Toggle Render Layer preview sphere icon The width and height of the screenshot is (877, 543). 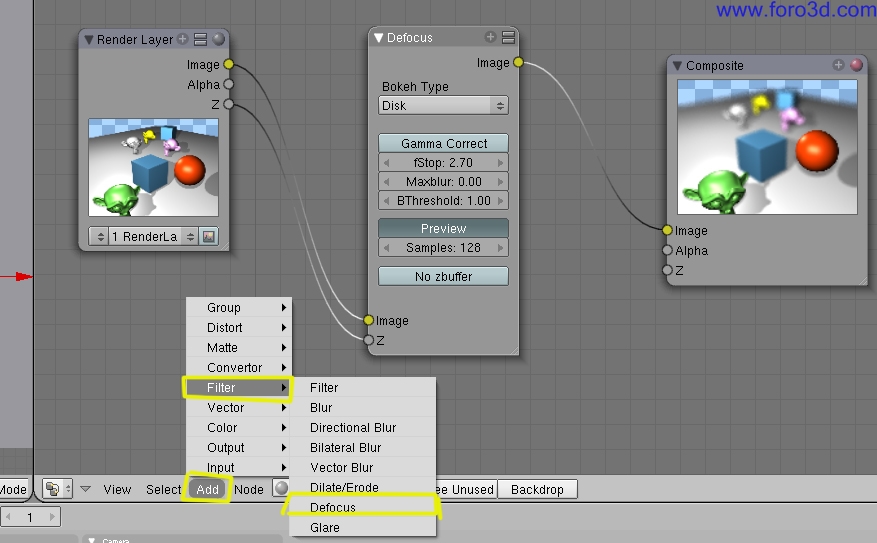(219, 39)
